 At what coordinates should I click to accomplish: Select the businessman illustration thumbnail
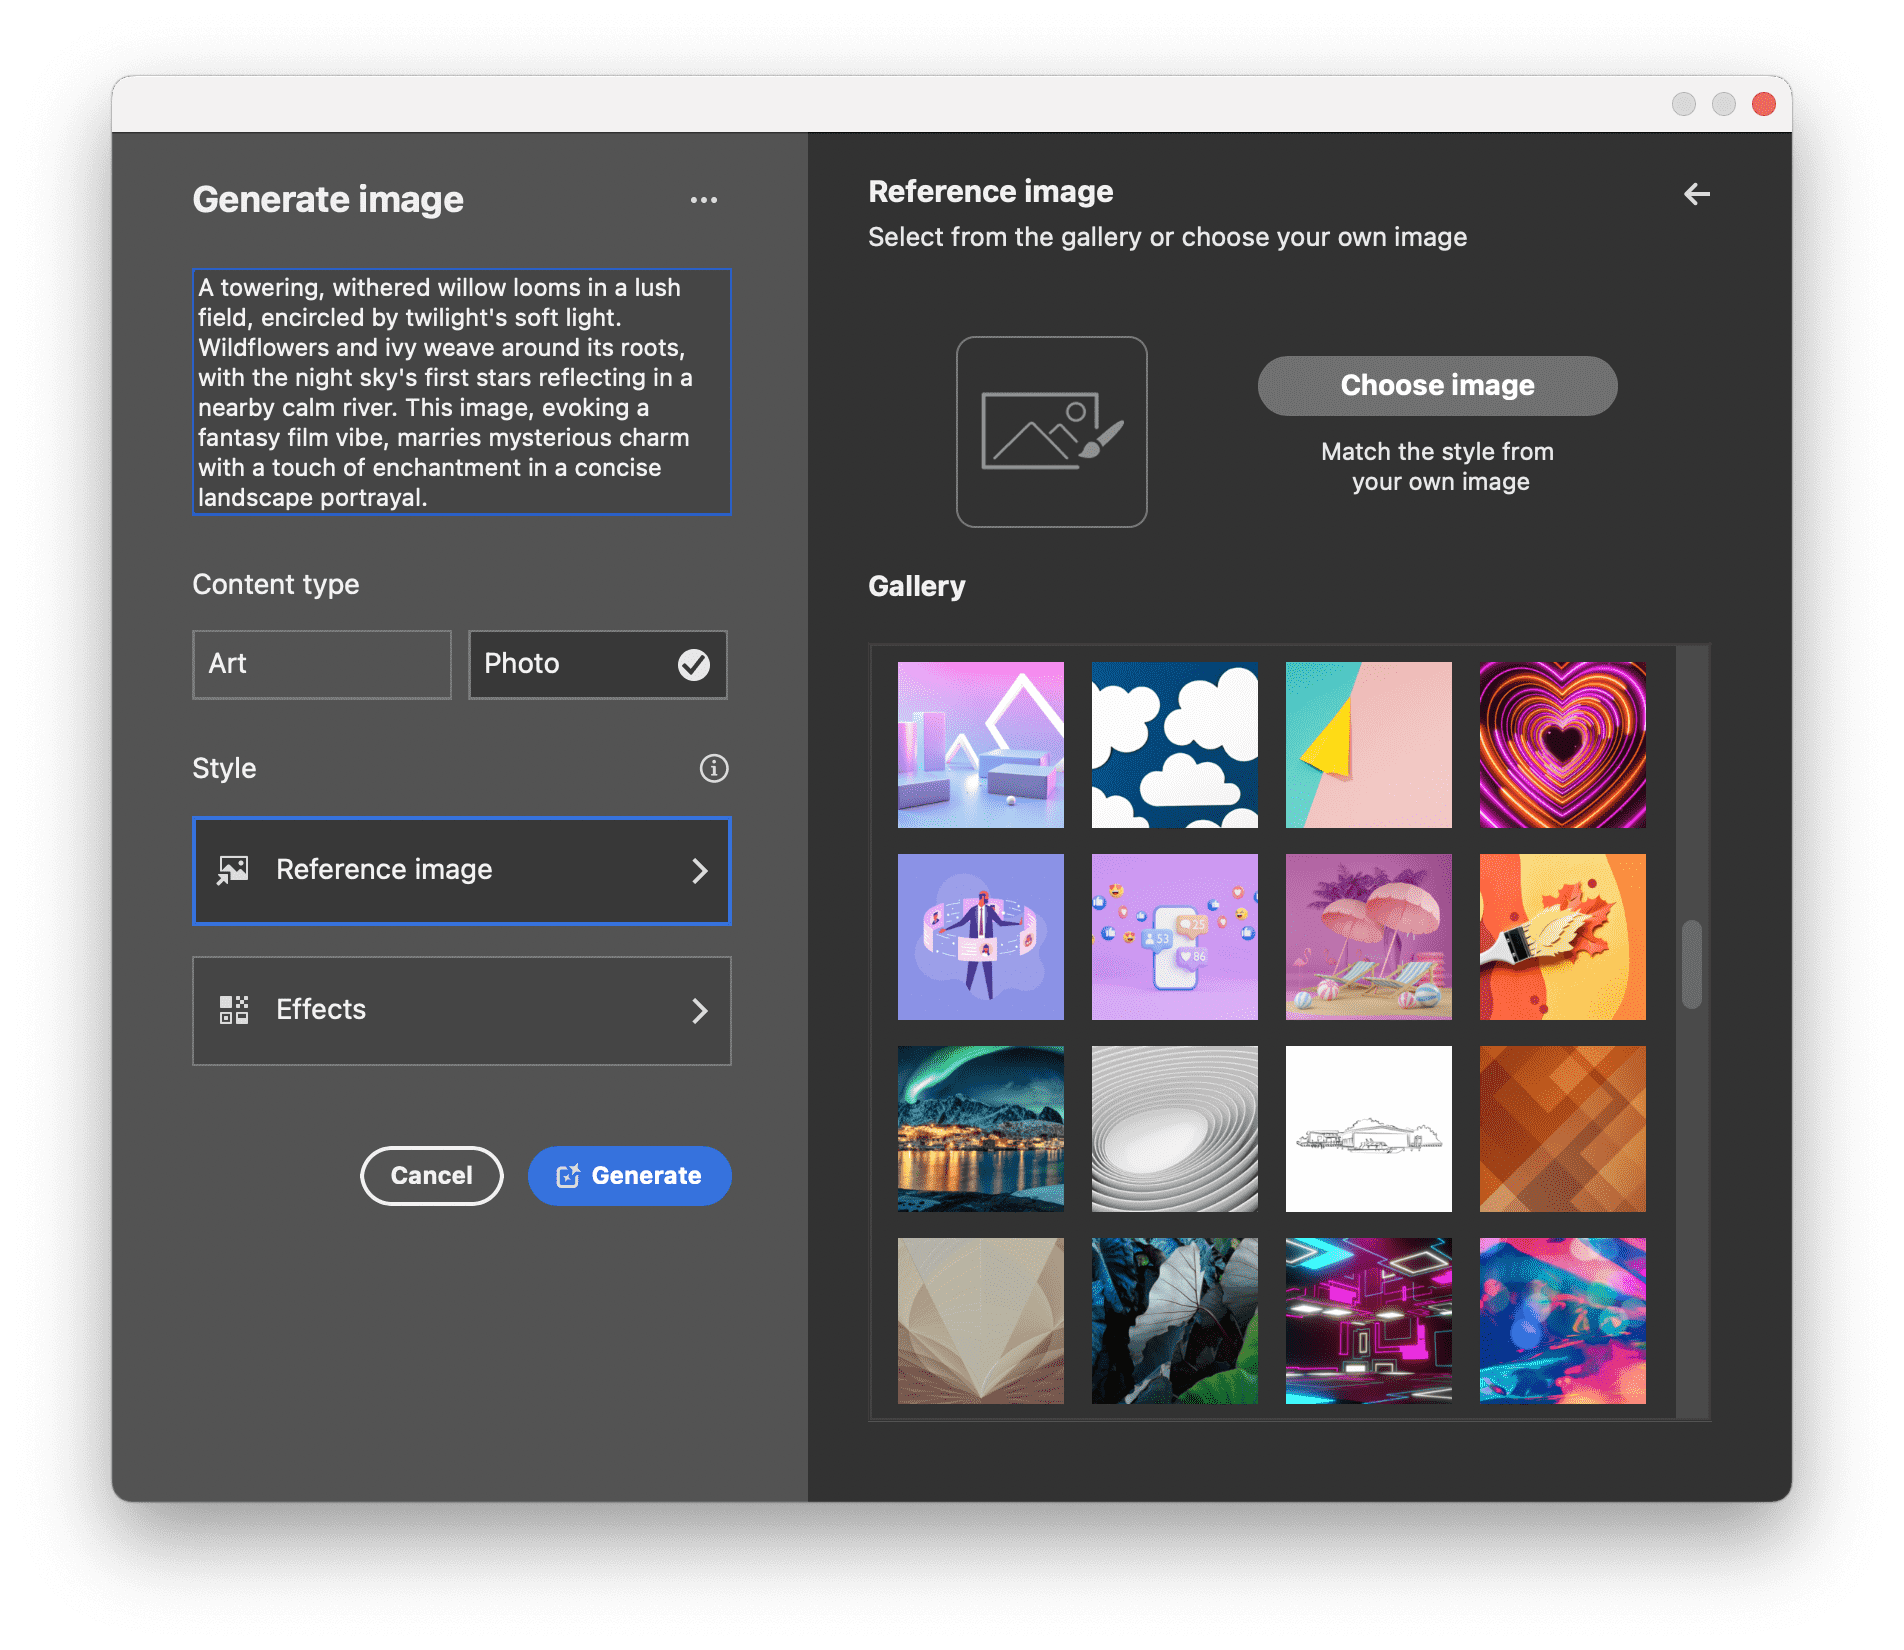pyautogui.click(x=981, y=937)
